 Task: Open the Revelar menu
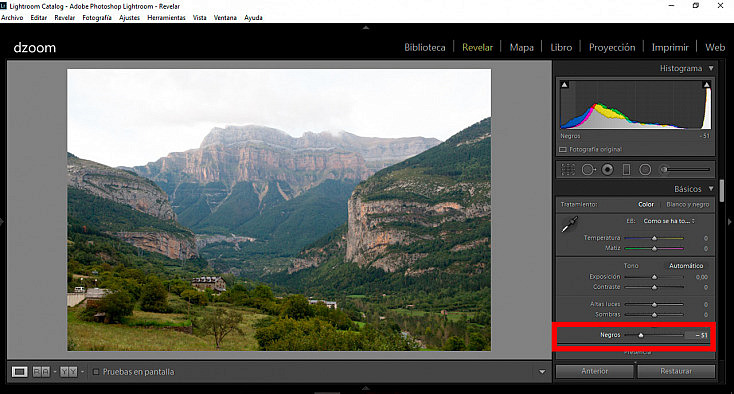pos(65,18)
